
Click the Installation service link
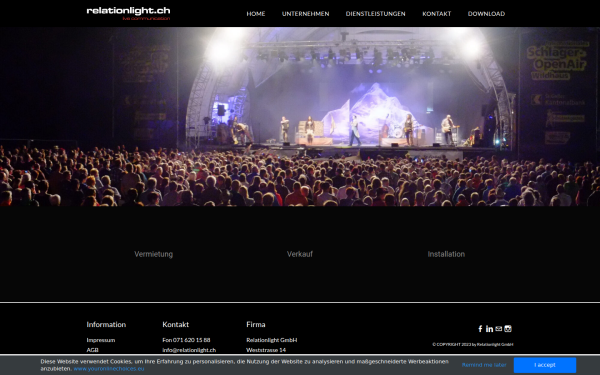[446, 254]
